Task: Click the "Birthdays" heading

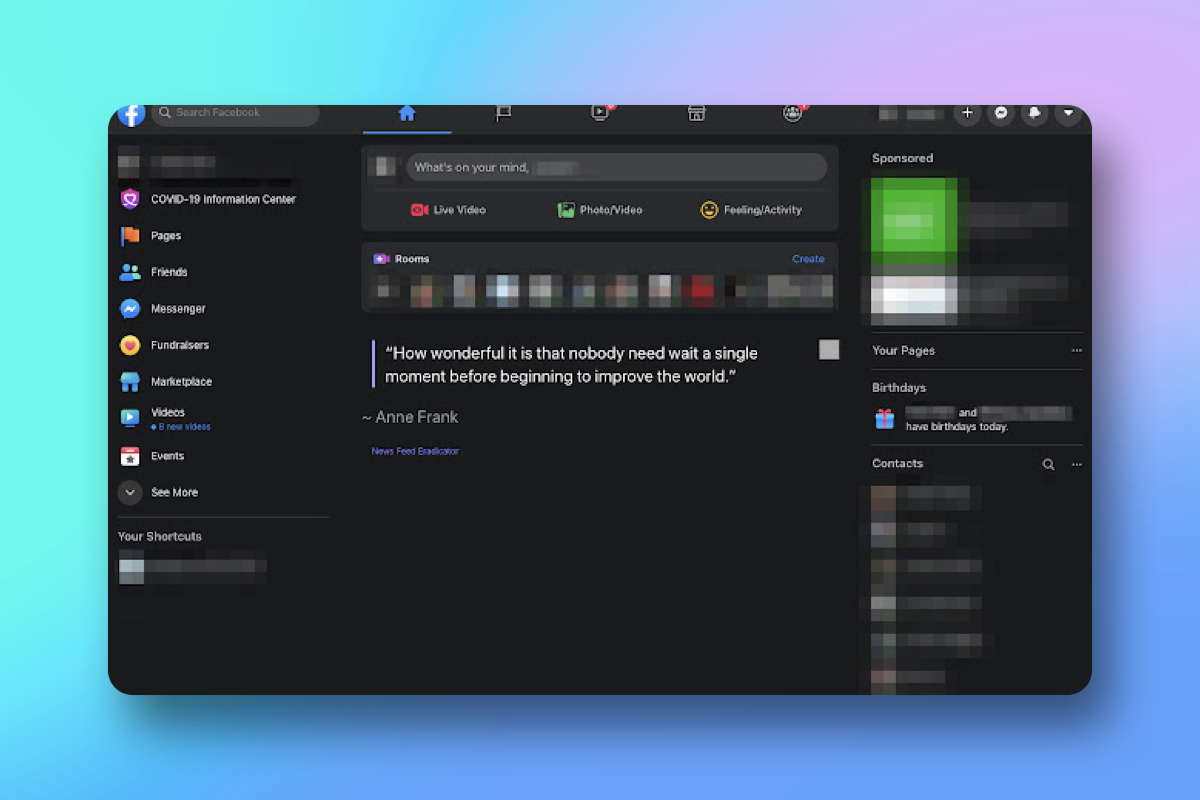Action: (899, 388)
